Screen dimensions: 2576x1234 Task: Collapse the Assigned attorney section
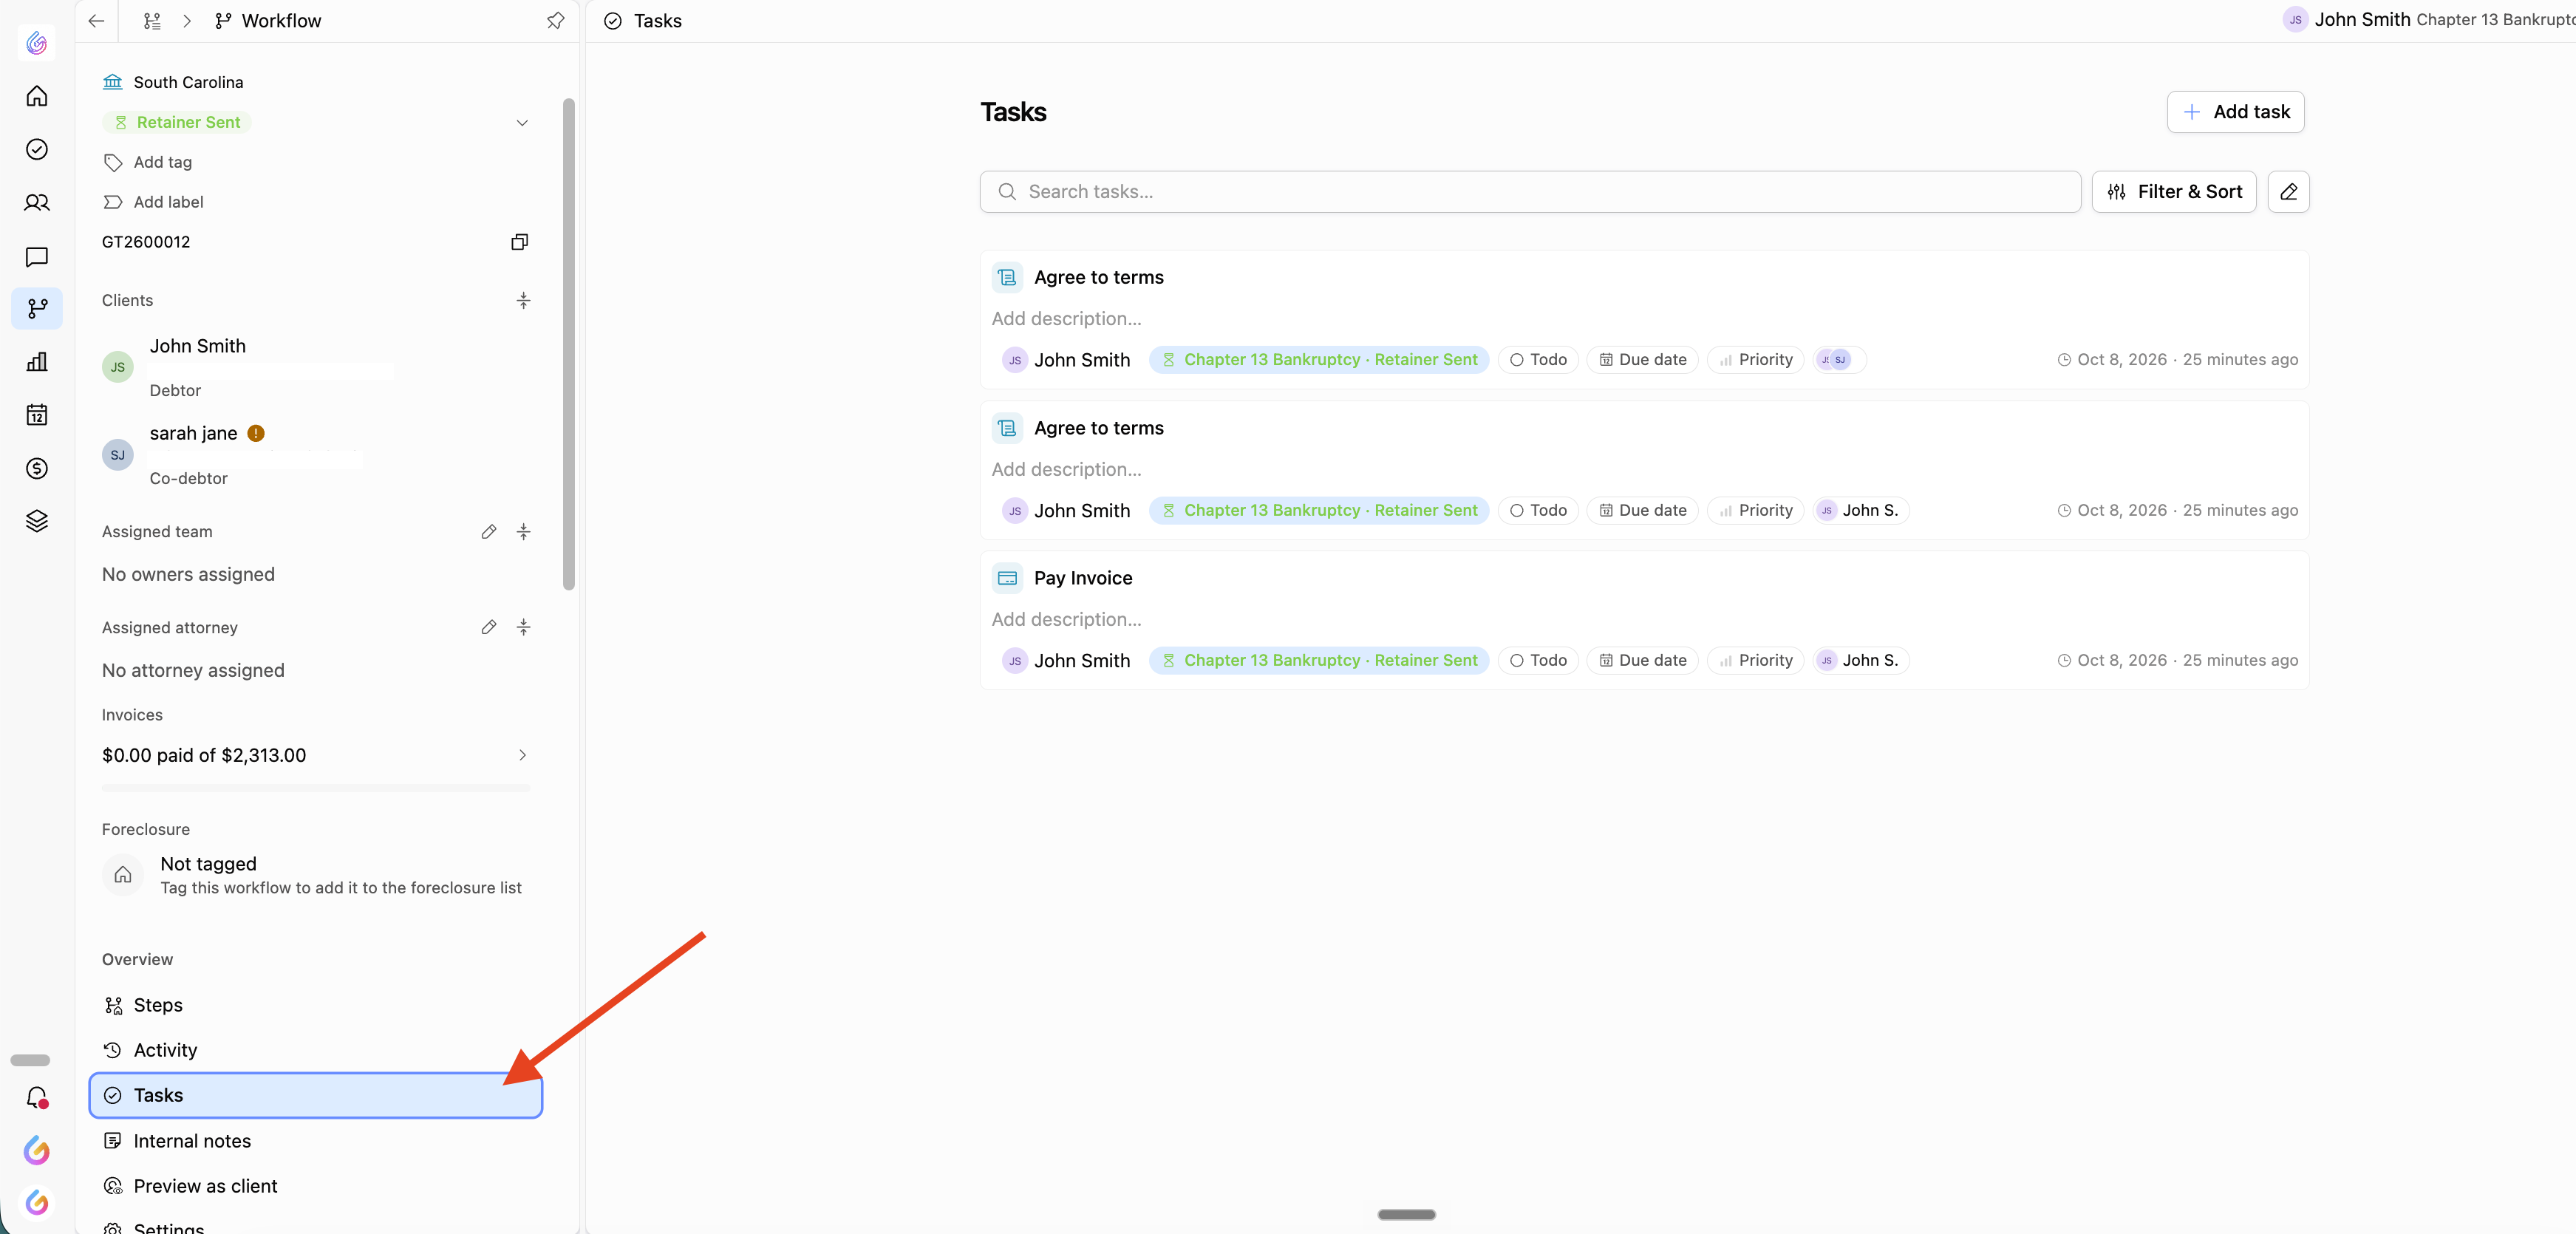523,628
